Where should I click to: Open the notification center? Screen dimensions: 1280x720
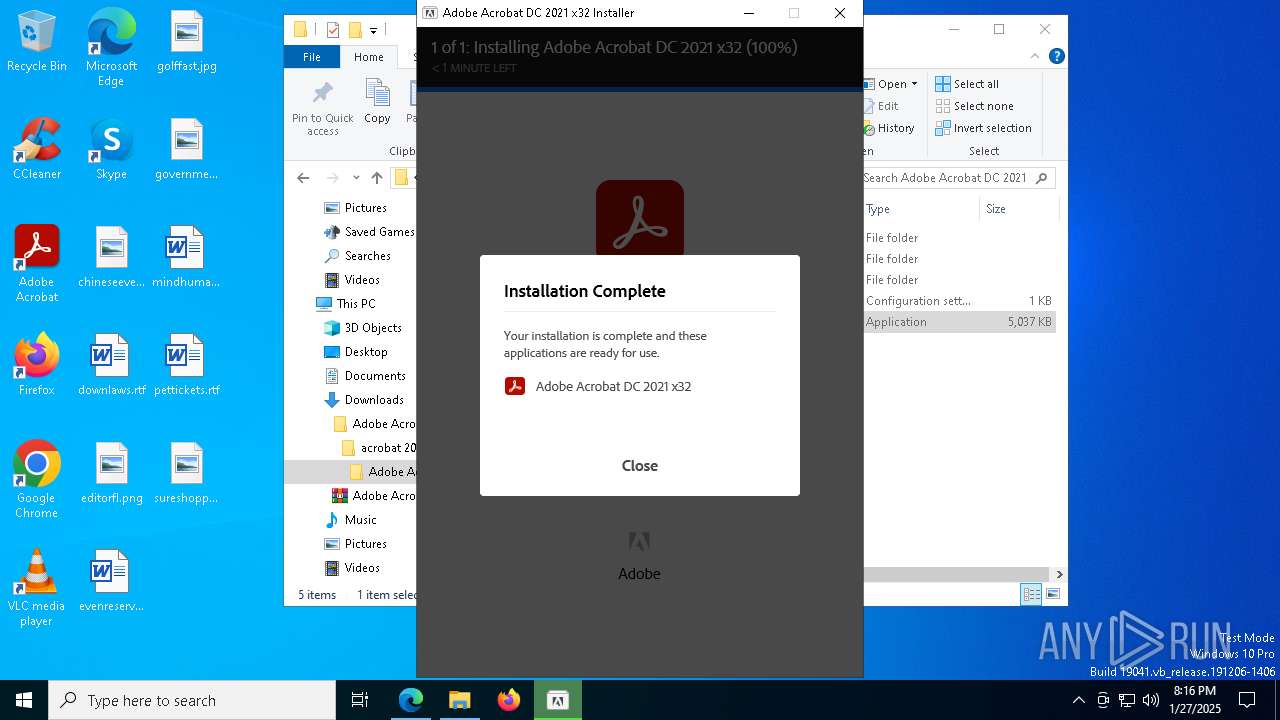pos(1247,700)
